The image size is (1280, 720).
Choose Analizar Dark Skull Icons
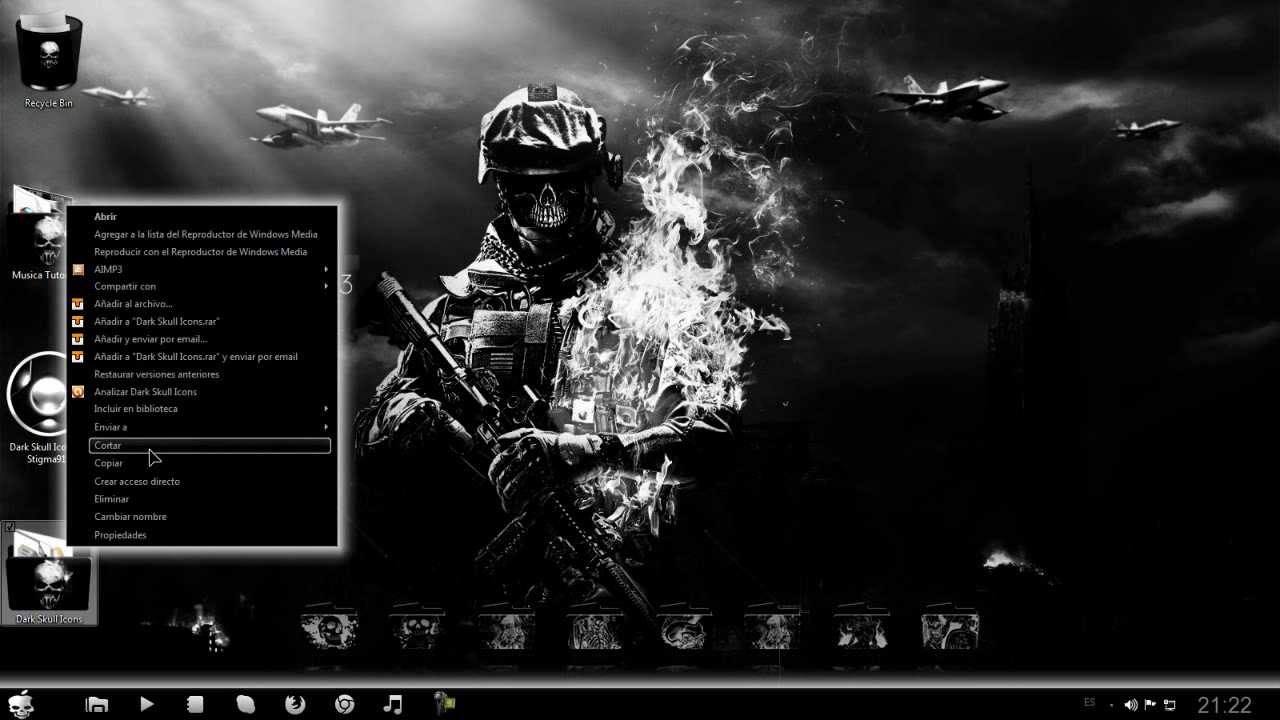(x=145, y=392)
